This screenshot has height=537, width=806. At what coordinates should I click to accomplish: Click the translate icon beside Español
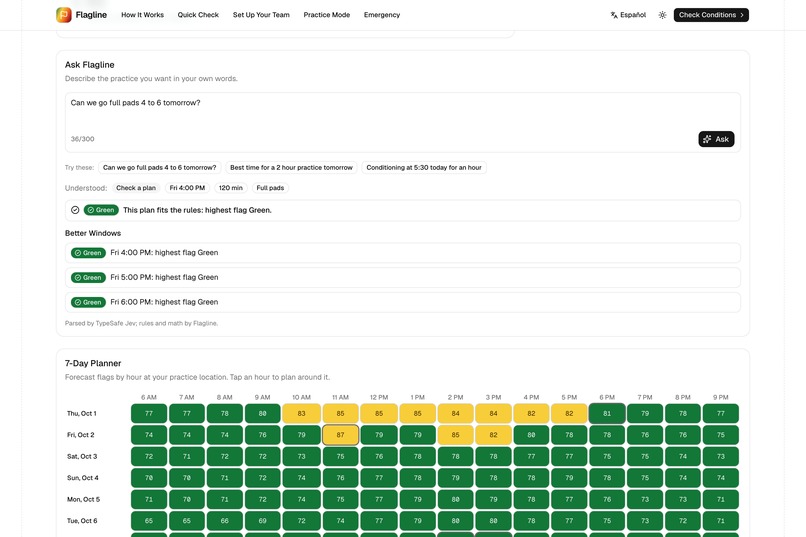point(614,15)
